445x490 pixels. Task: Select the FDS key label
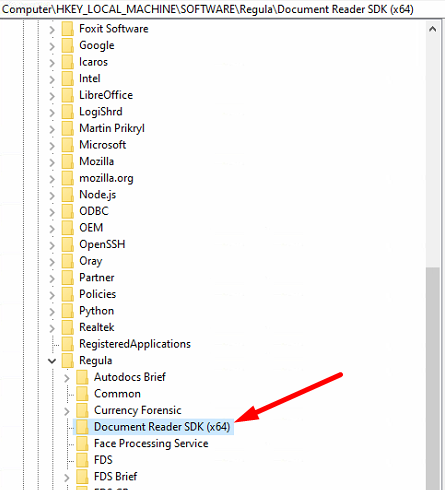click(x=103, y=460)
